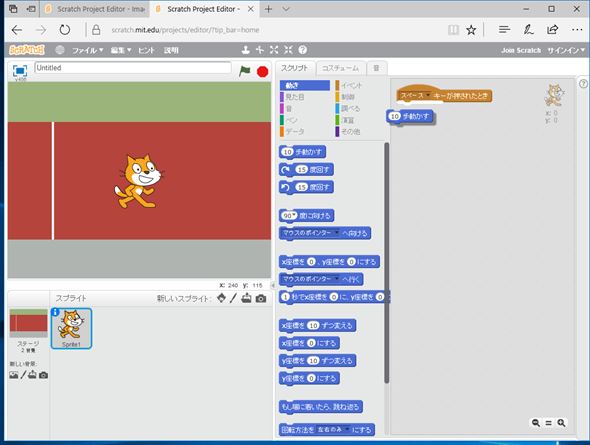The image size is (590, 445).
Task: Choose new sprite from library
Action: click(x=222, y=298)
